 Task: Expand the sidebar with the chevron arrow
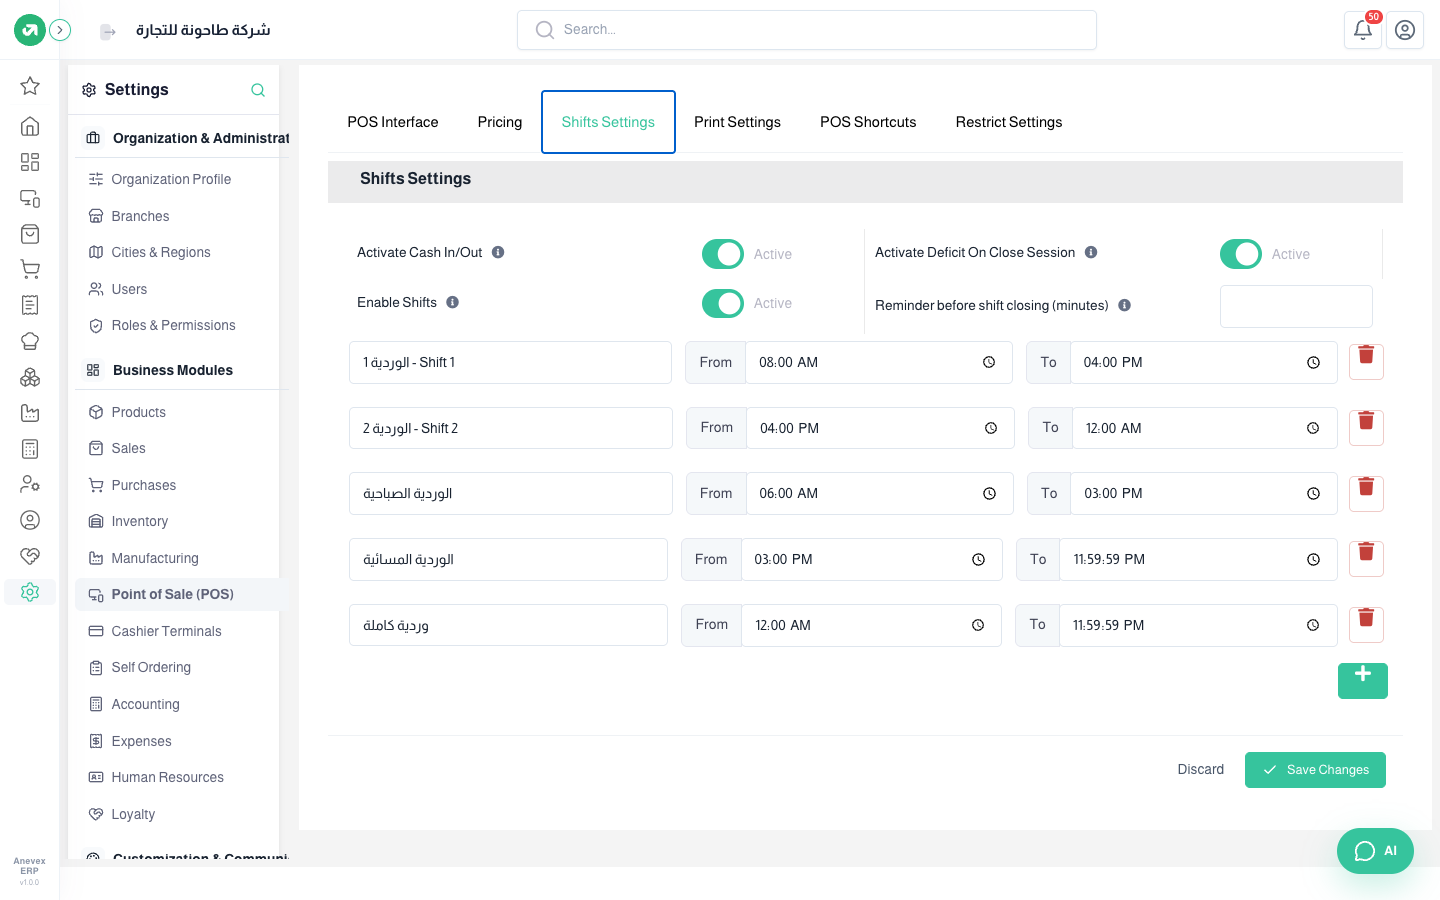pyautogui.click(x=60, y=30)
